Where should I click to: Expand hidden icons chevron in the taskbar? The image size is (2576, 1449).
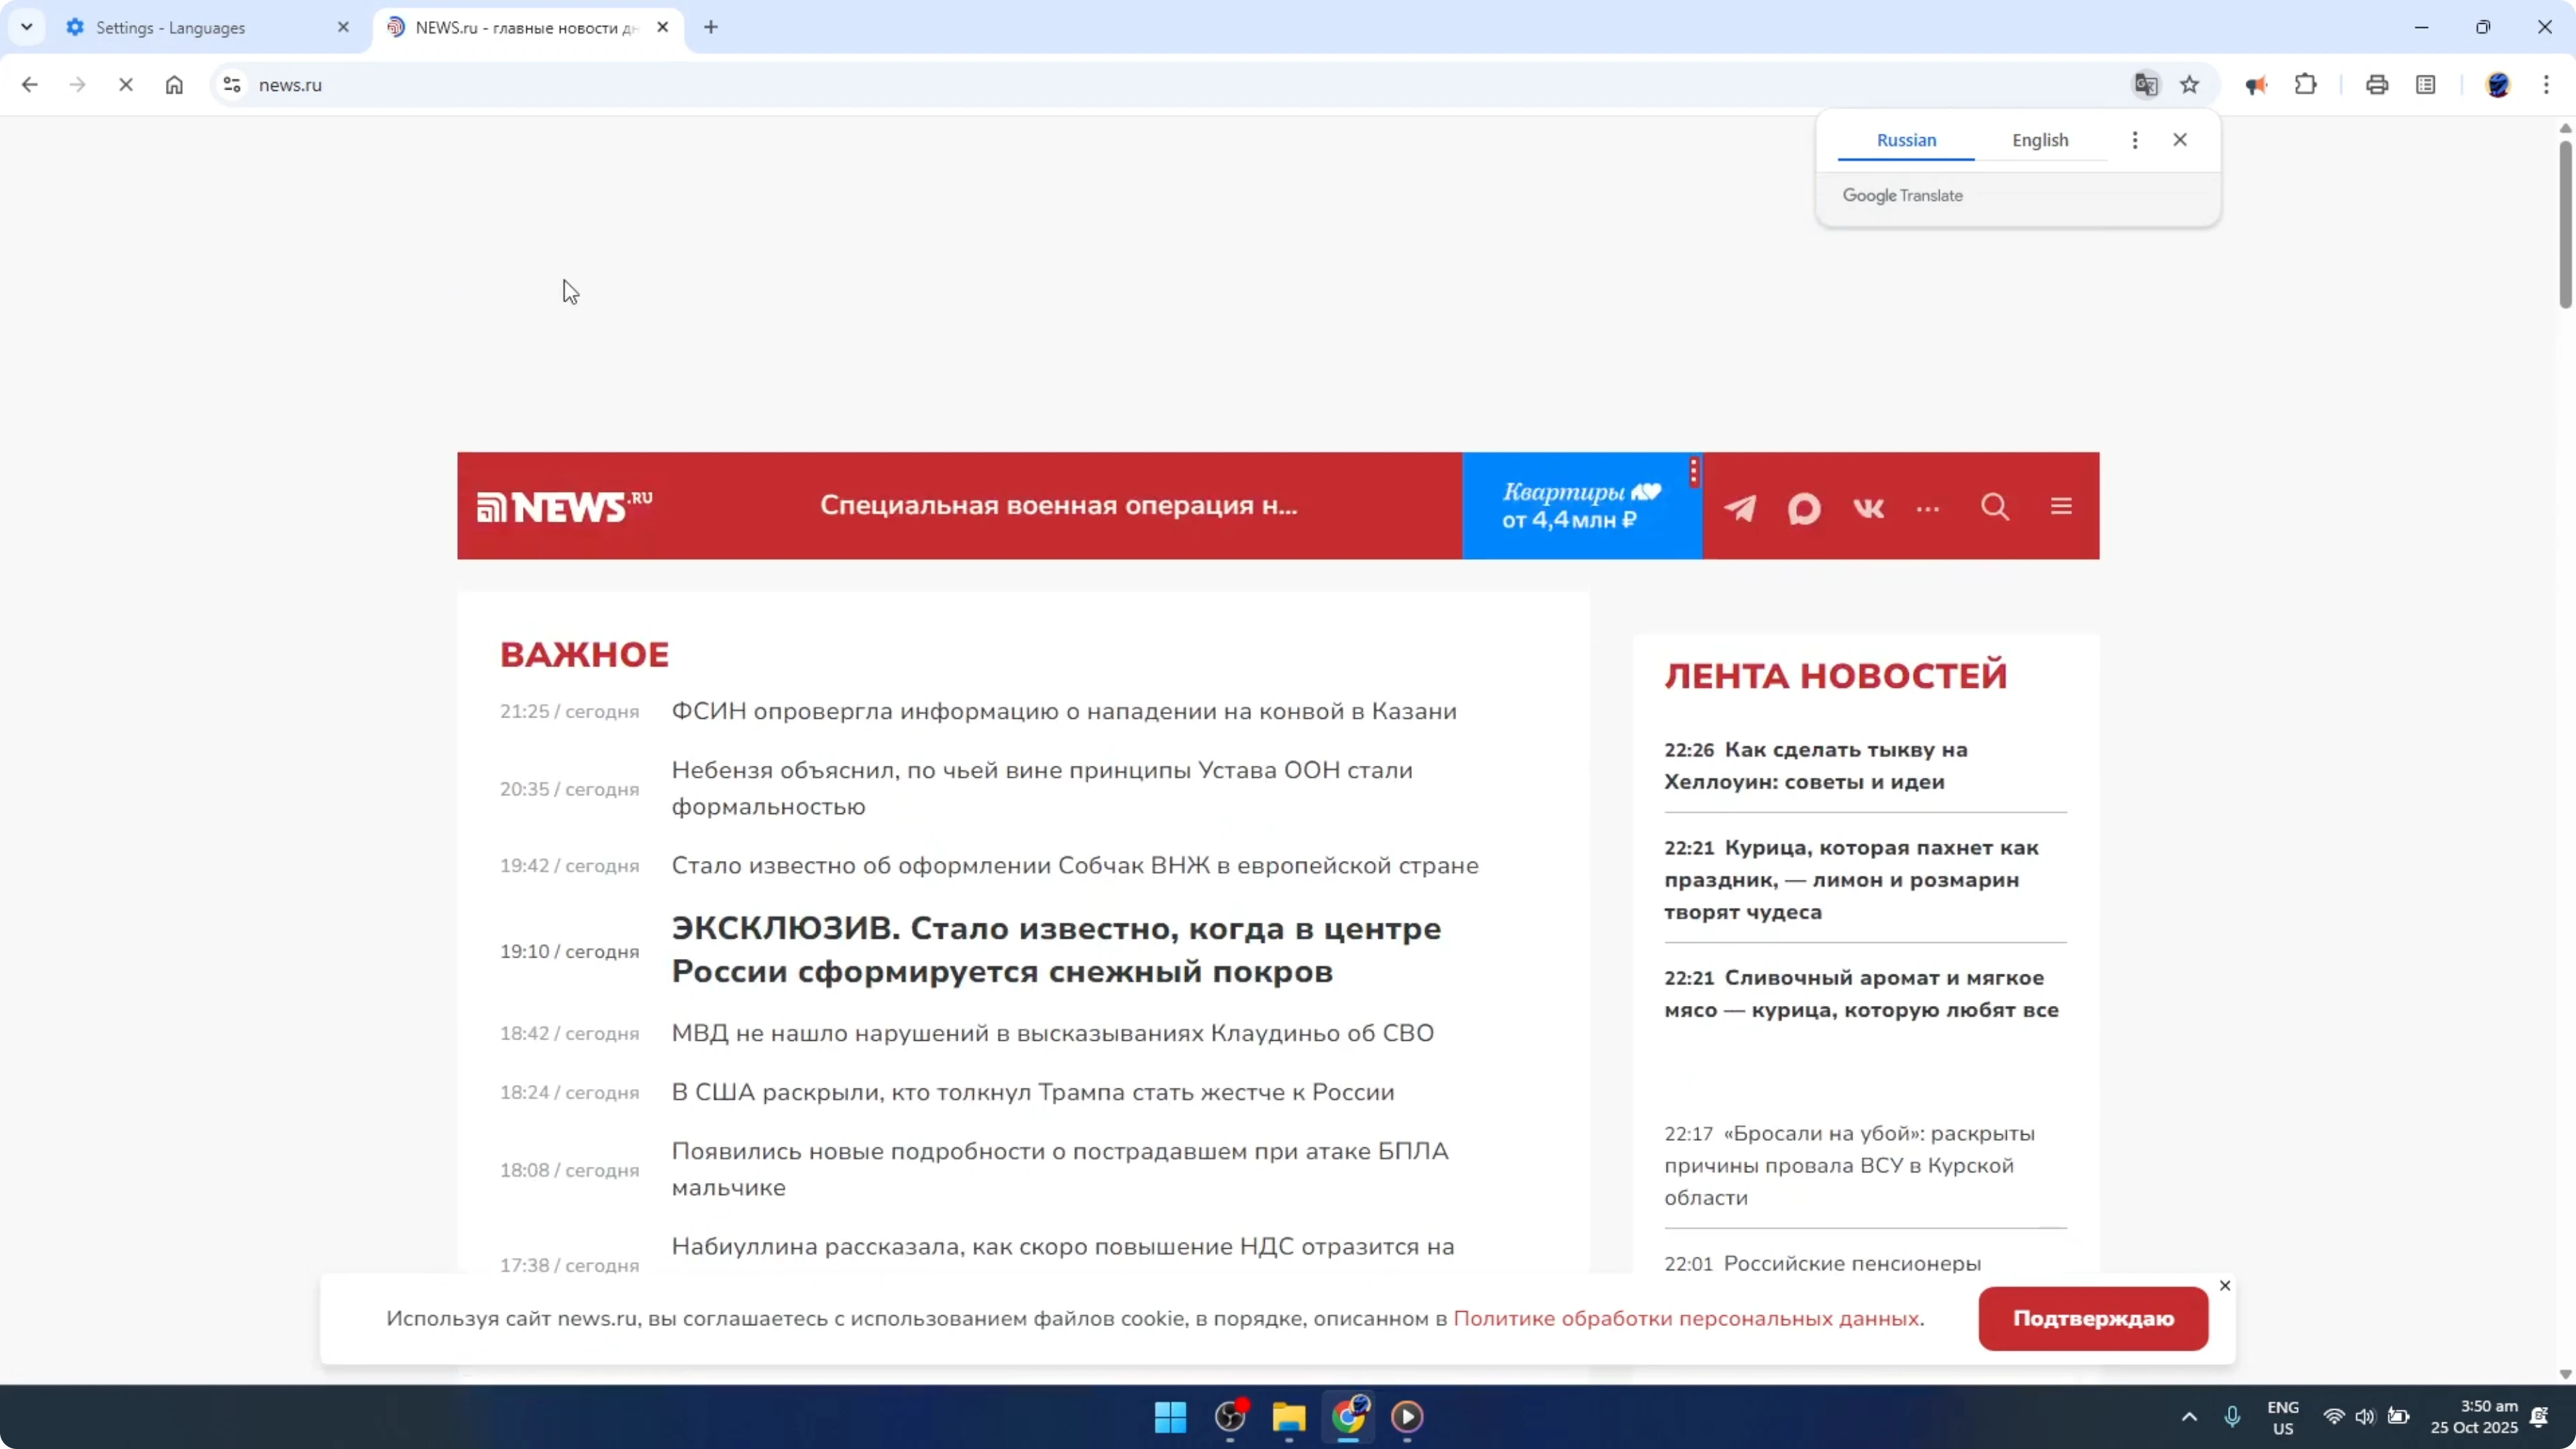click(x=2189, y=1416)
